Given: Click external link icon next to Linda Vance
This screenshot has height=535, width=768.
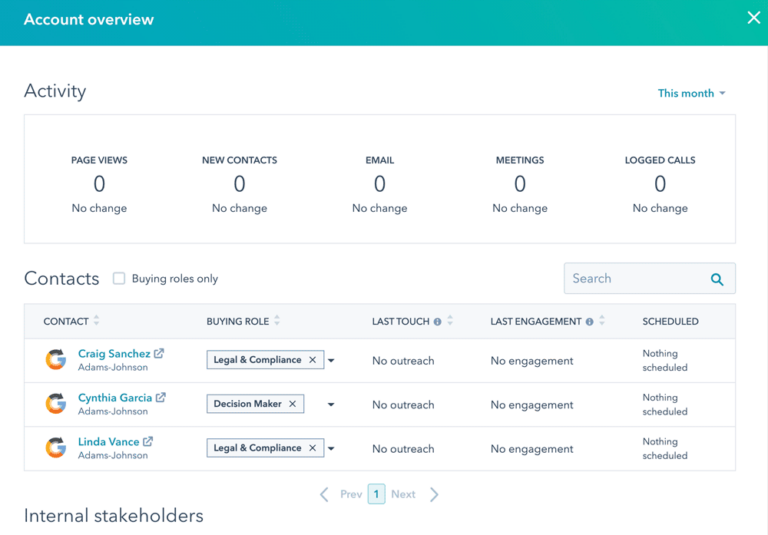Looking at the screenshot, I should tap(147, 441).
